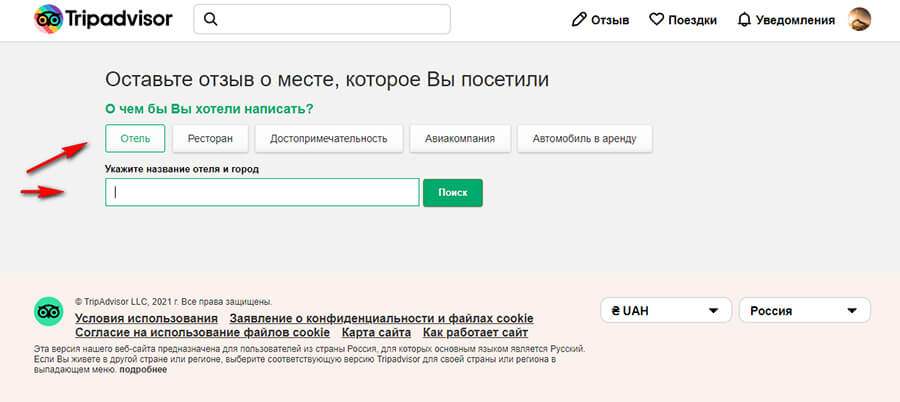
Task: Switch to the Авиакомпания category
Action: point(459,138)
